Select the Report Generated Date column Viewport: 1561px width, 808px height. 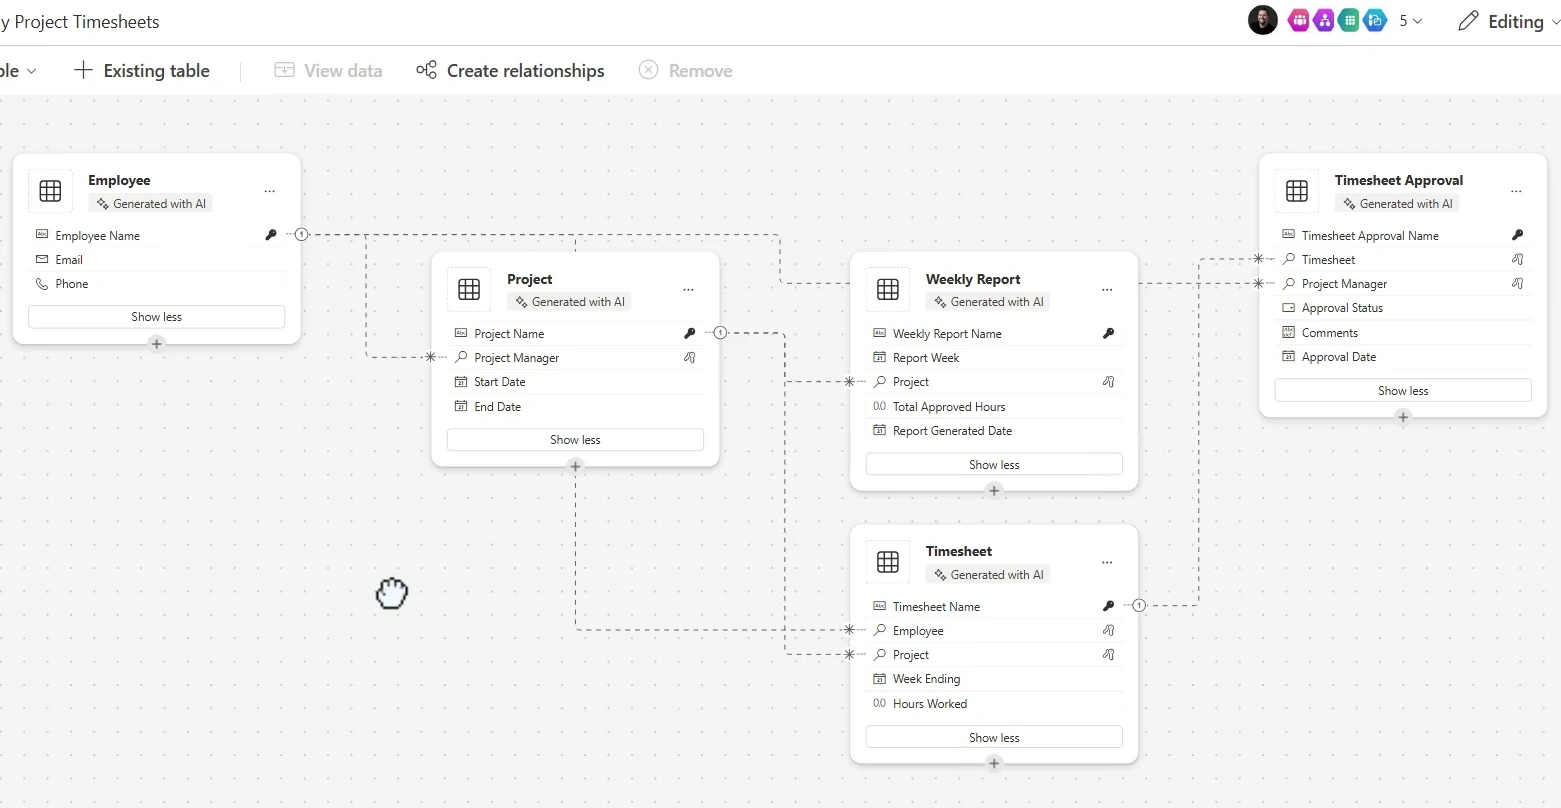click(x=994, y=431)
